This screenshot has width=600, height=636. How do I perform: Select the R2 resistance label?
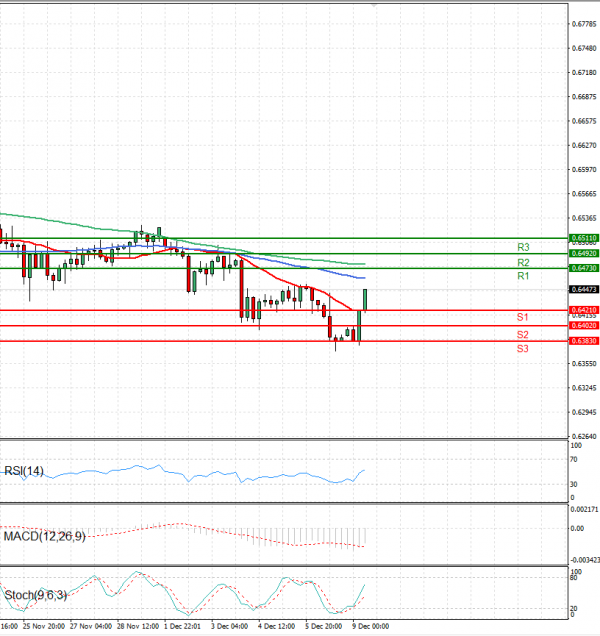[523, 262]
